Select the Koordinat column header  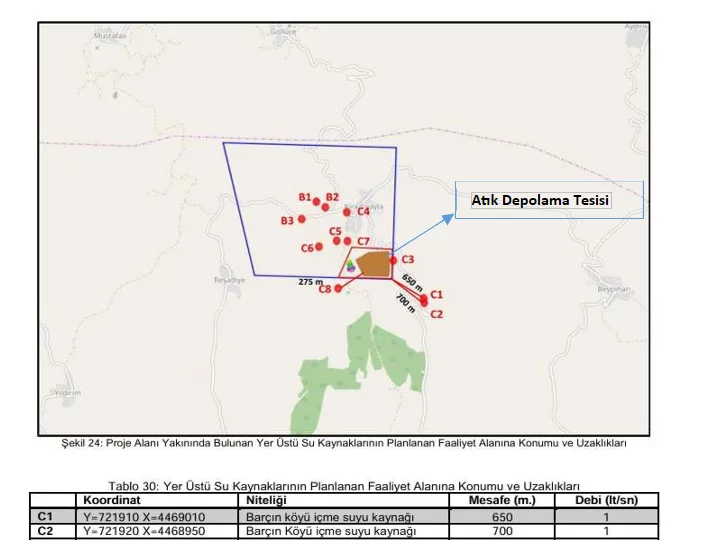coord(111,500)
